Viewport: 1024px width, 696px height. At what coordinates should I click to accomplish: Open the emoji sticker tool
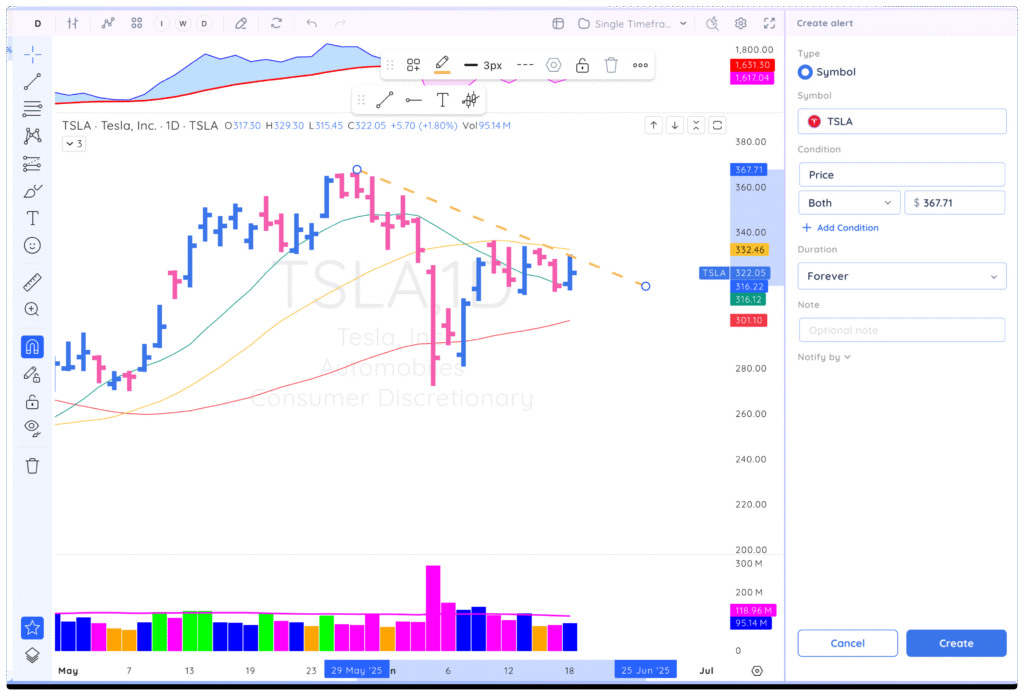pos(32,245)
